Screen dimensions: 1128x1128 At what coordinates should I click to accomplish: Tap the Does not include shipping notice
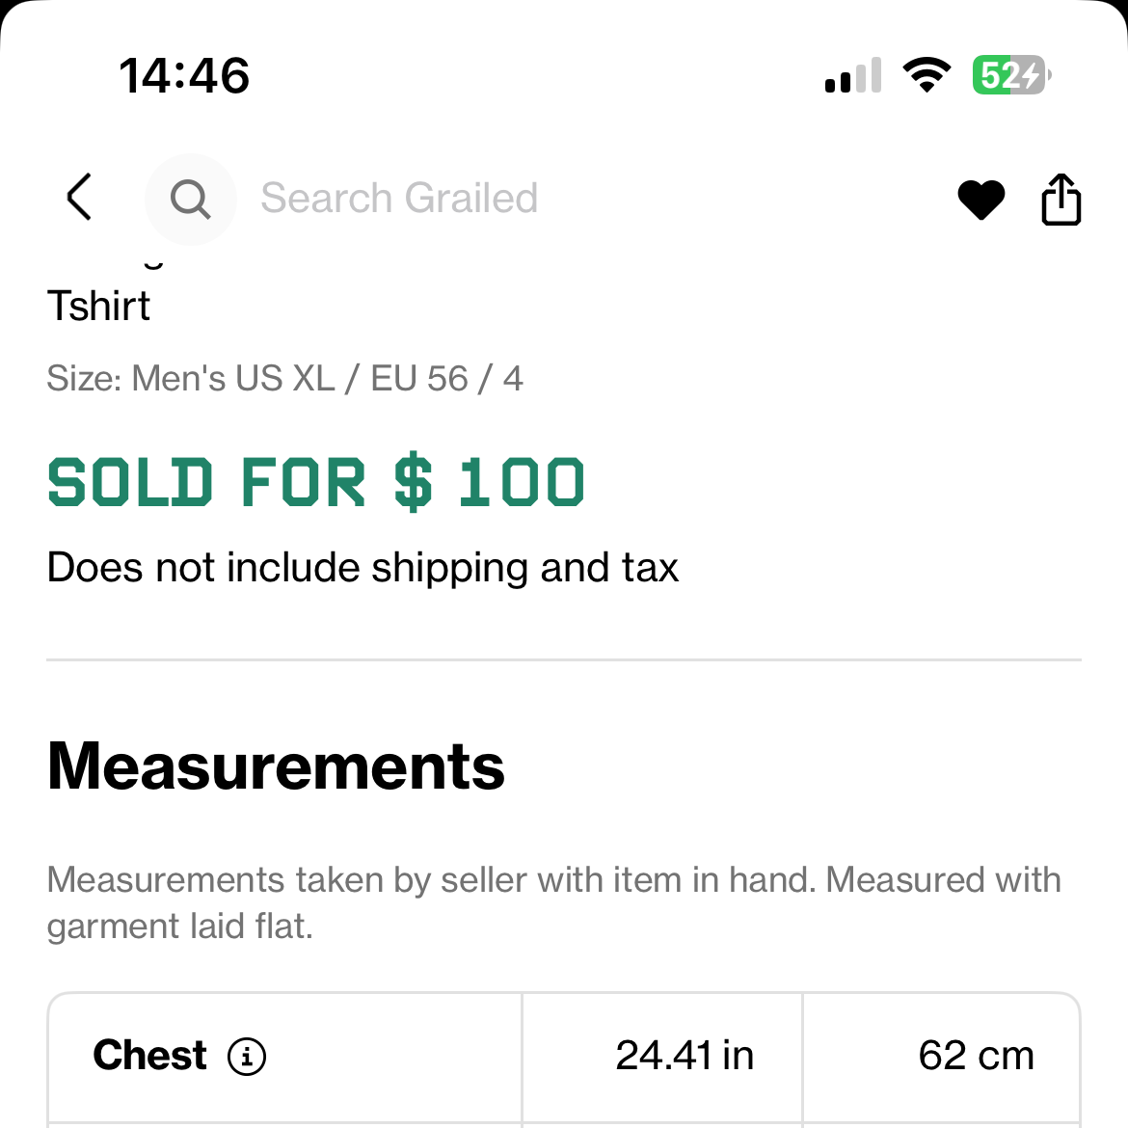pyautogui.click(x=363, y=568)
